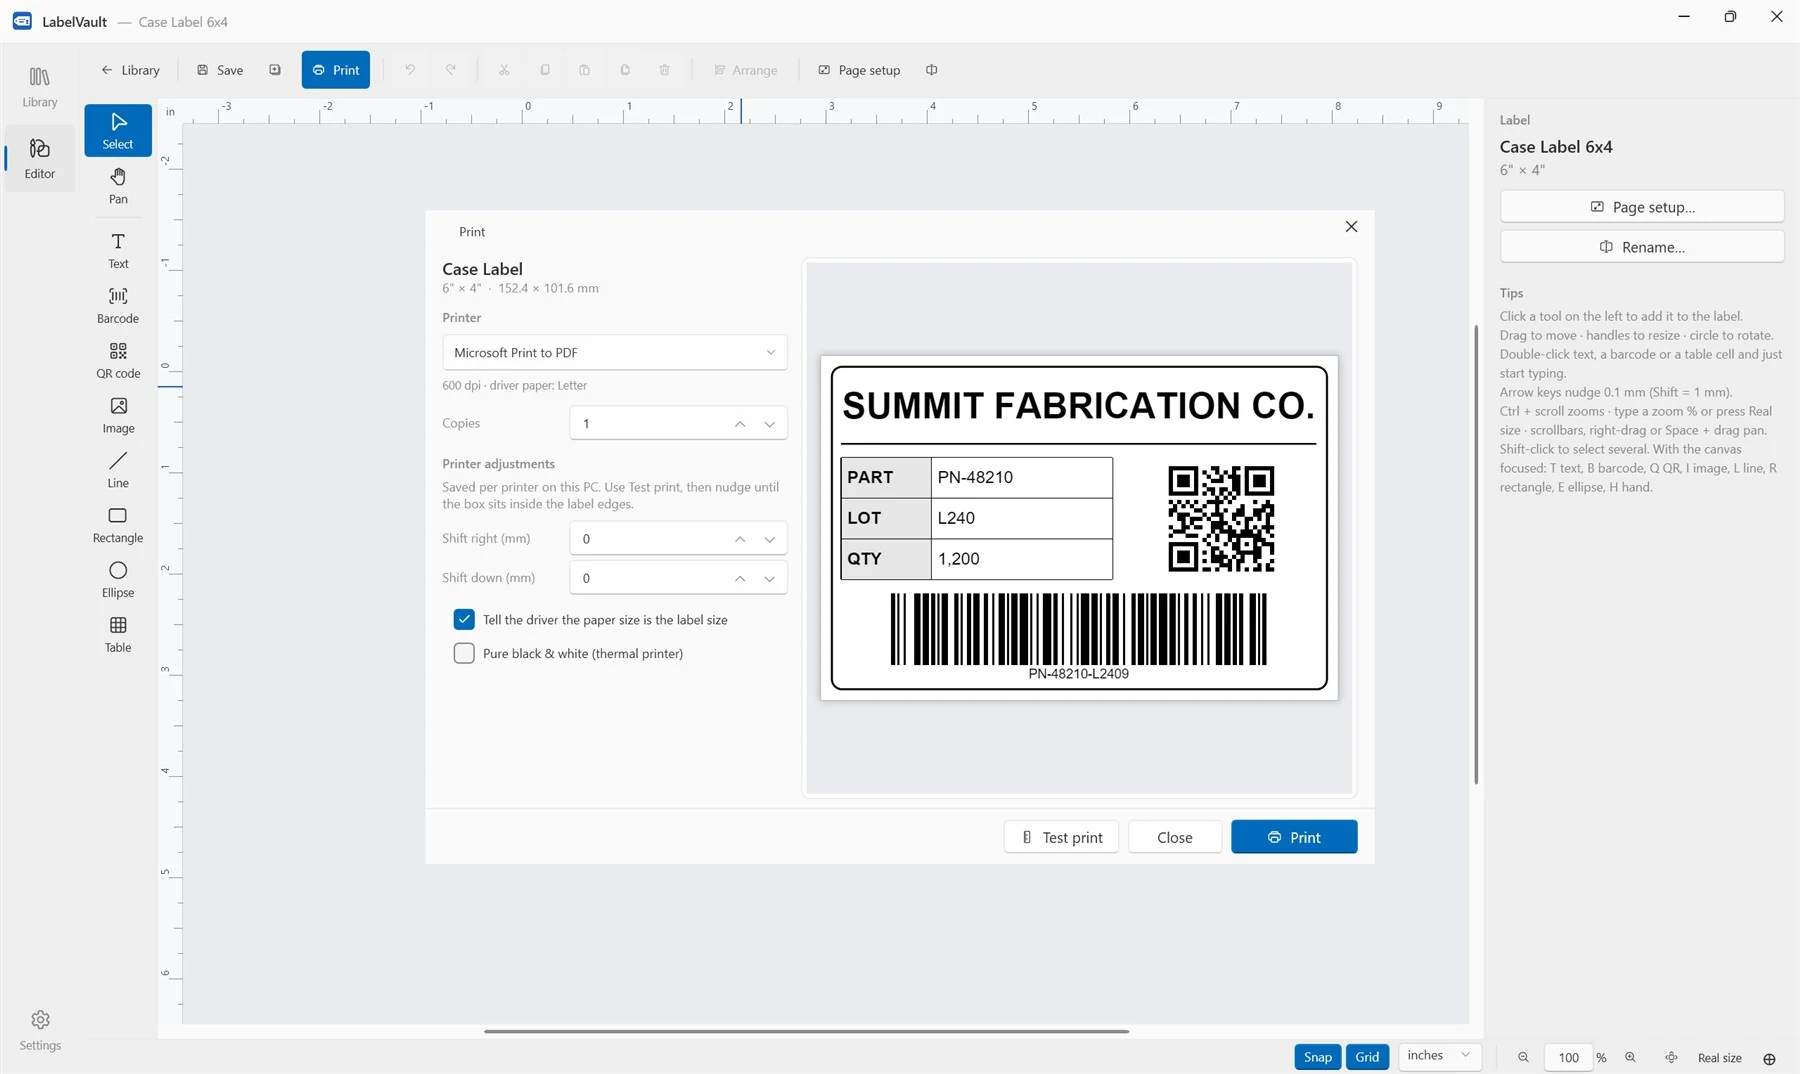Click the horizontal canvas scrollbar
1800x1074 pixels.
(806, 1031)
